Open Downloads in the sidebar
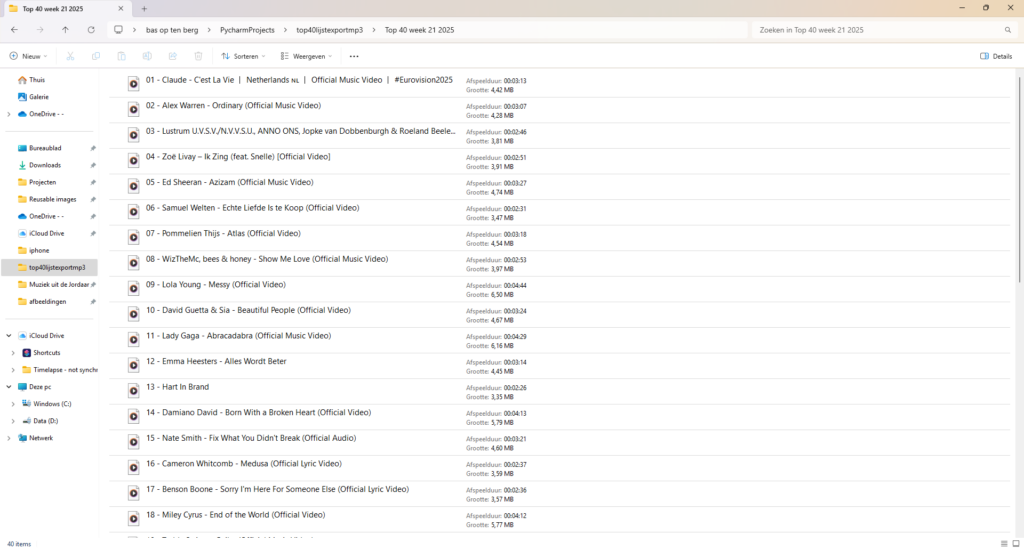Screen dimensions: 1024x550 44,165
